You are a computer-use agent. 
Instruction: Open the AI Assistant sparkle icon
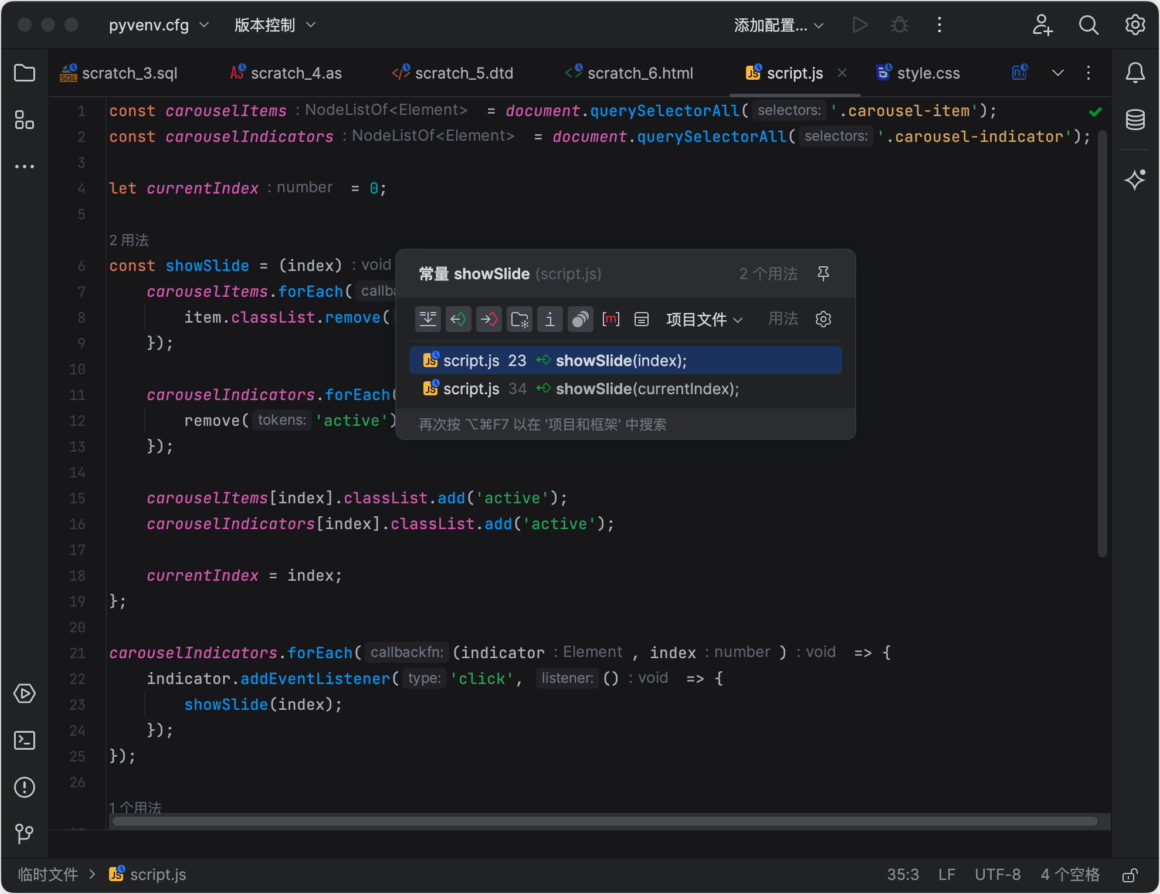(1136, 179)
